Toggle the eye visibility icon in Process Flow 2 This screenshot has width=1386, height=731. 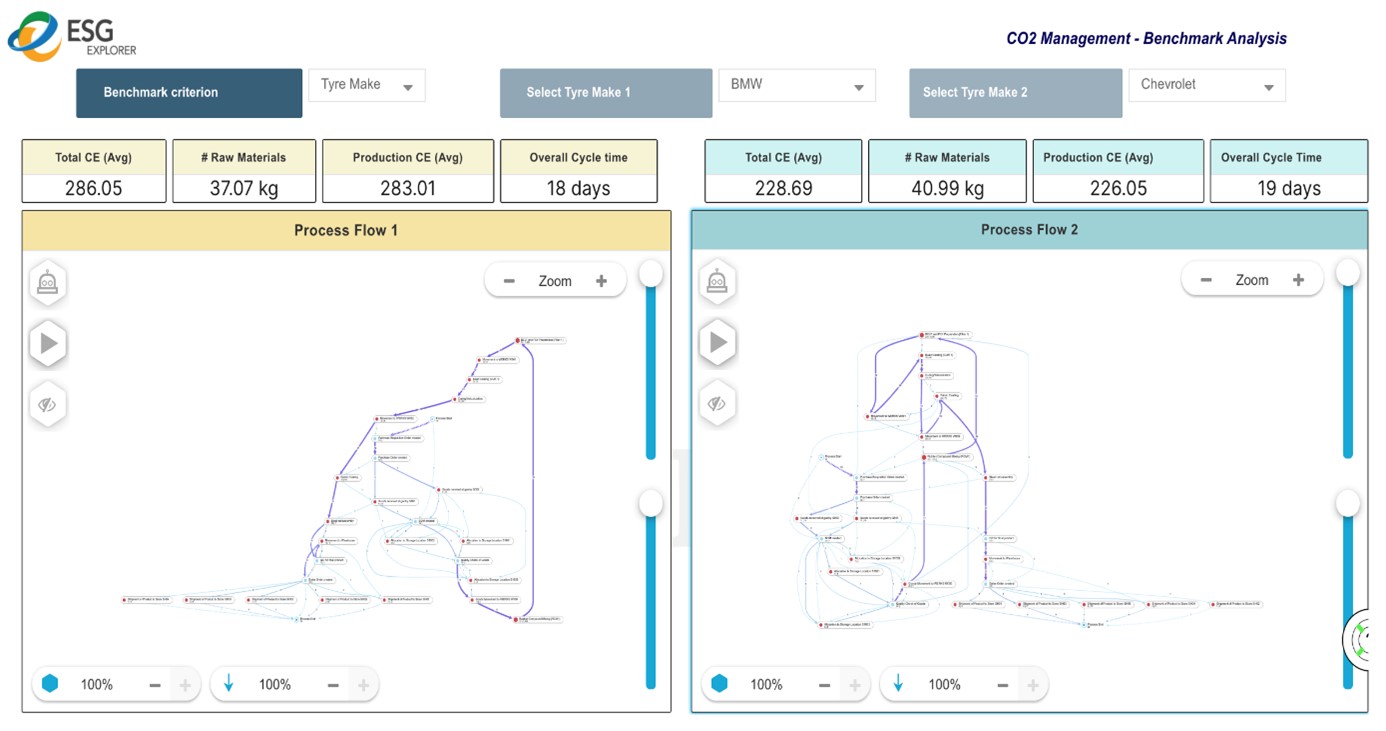tap(717, 404)
